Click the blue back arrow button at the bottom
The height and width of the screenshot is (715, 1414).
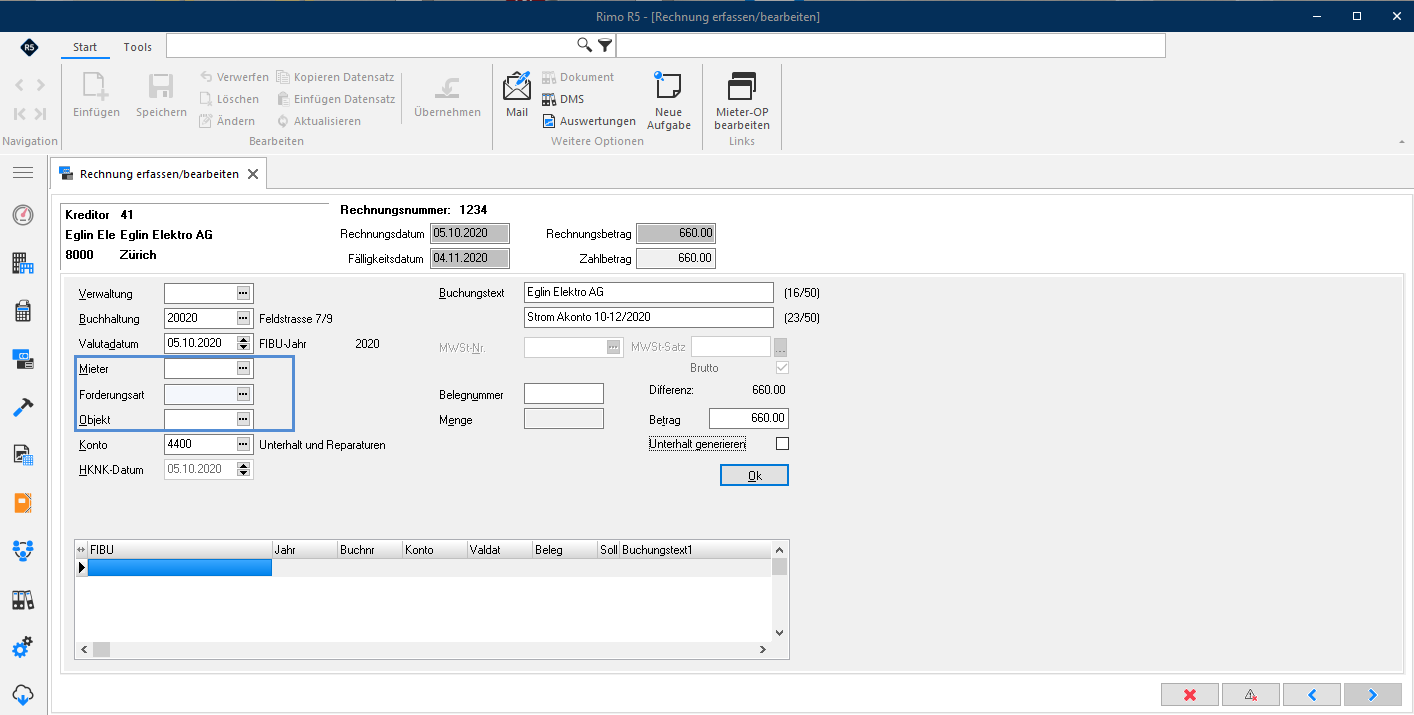[x=1312, y=695]
